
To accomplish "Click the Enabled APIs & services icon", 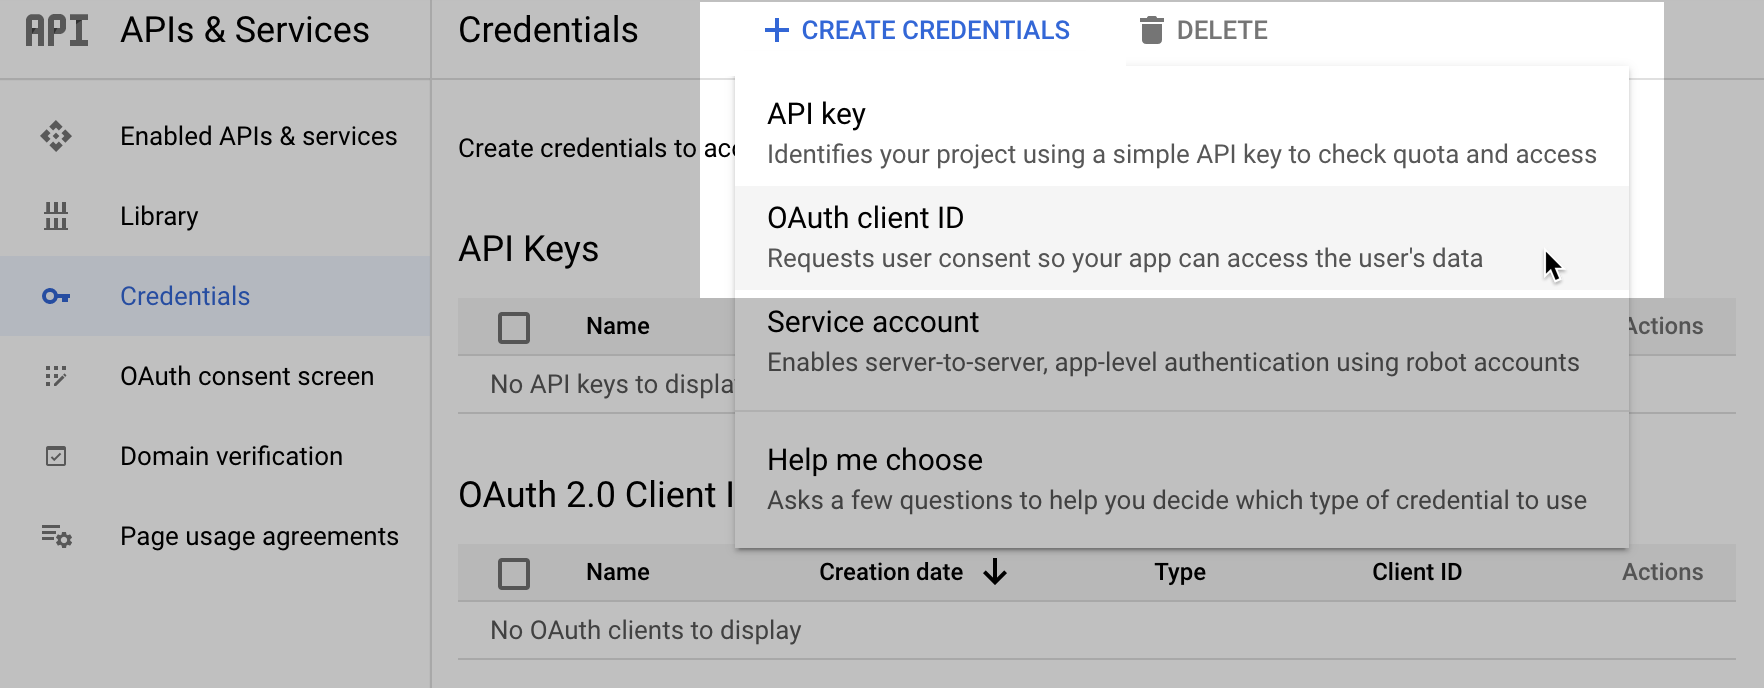I will [x=56, y=136].
